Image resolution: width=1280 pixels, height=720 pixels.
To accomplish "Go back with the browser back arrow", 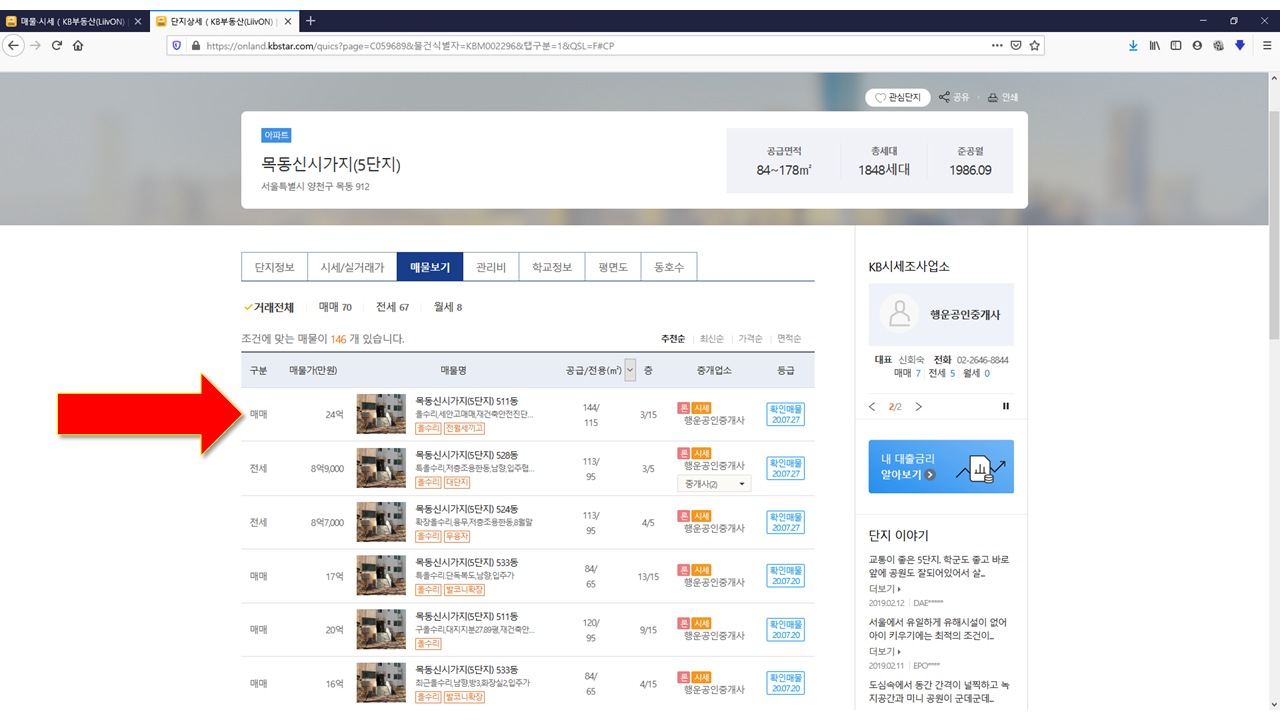I will coord(14,45).
